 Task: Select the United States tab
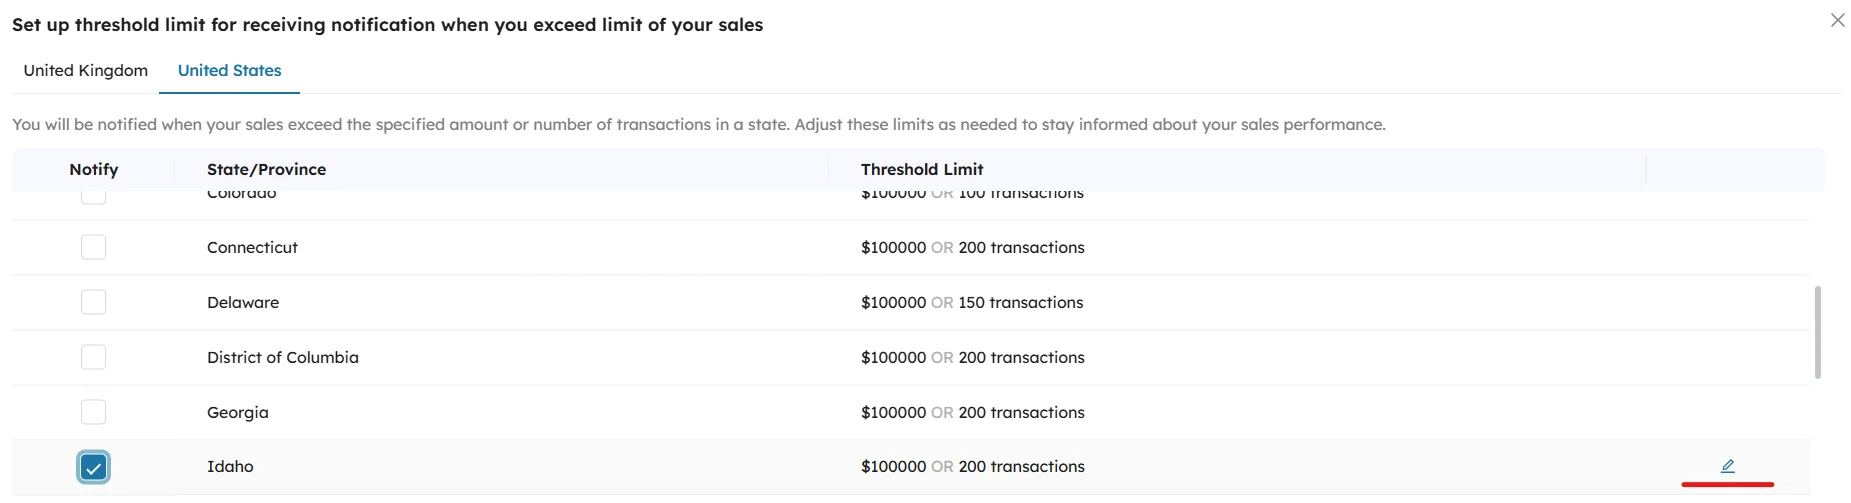[229, 70]
